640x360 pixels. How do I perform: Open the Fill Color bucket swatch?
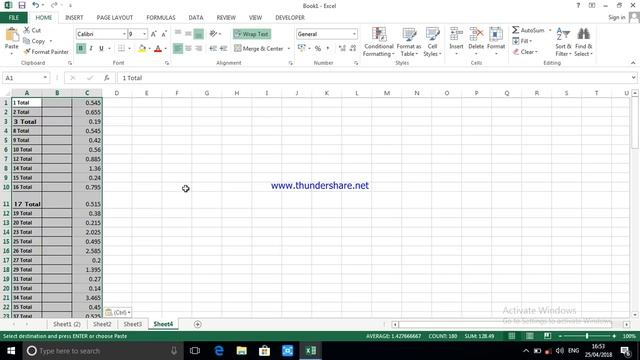tap(142, 49)
